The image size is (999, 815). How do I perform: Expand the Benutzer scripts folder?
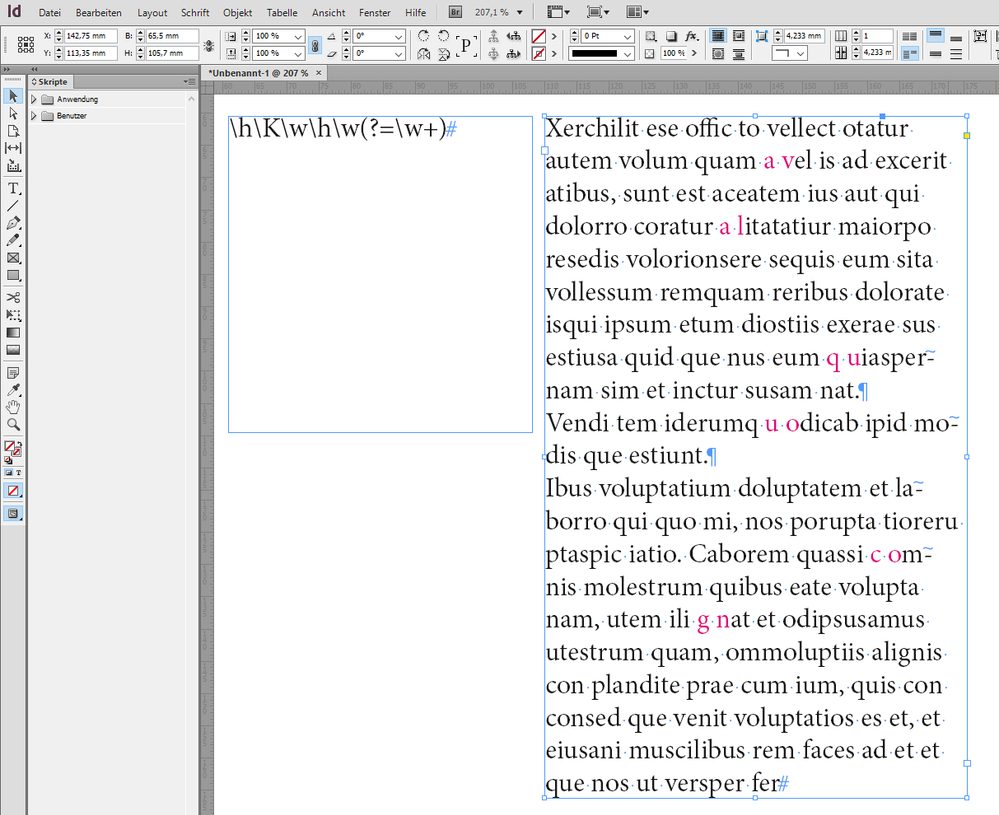[34, 116]
